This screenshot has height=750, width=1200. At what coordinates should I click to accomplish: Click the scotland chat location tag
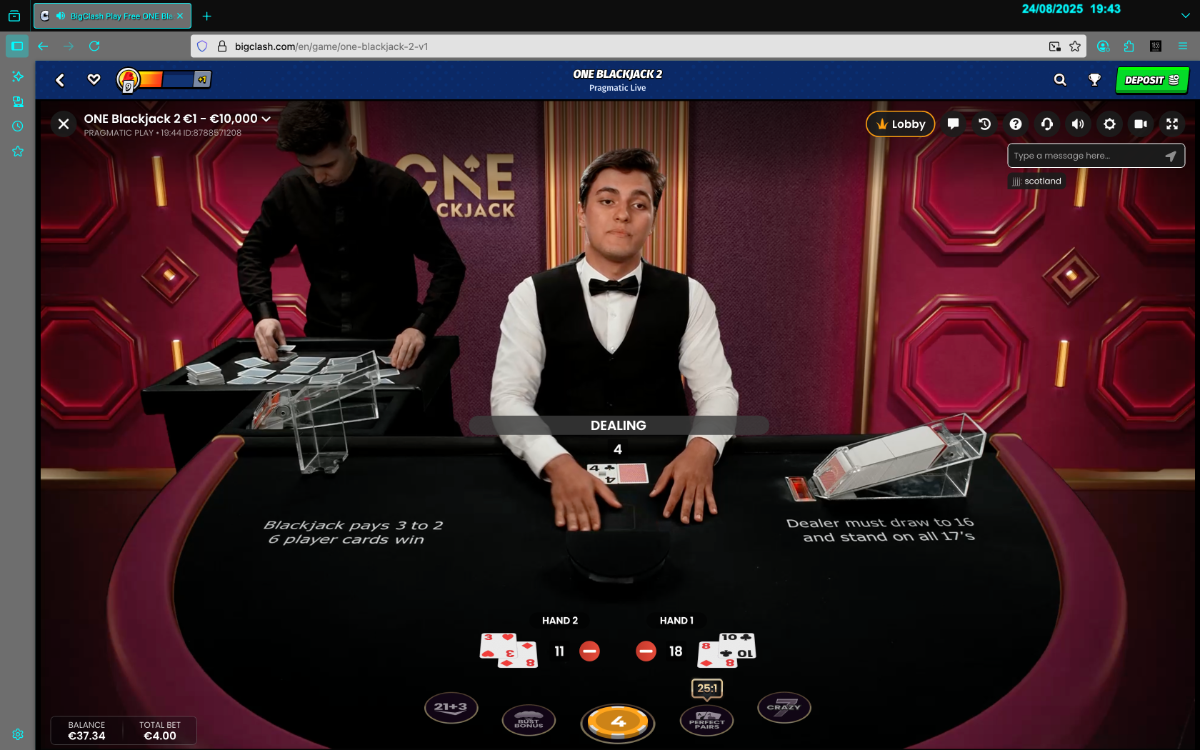click(1036, 181)
